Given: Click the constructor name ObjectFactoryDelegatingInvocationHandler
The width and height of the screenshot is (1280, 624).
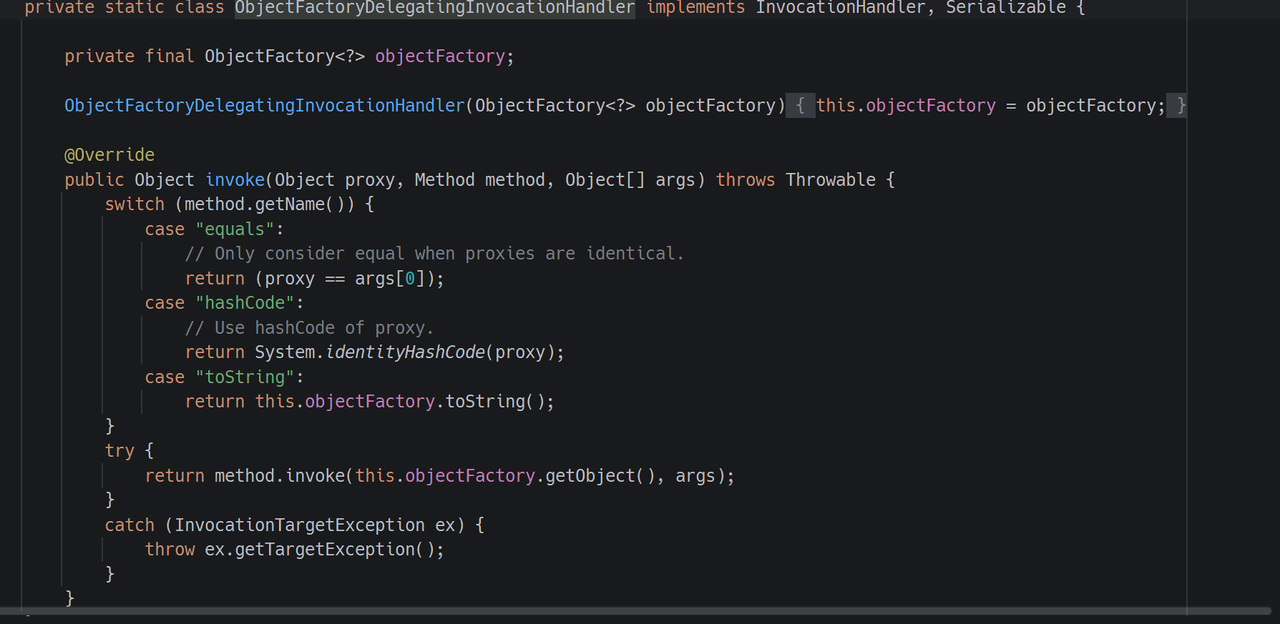Looking at the screenshot, I should click(264, 106).
